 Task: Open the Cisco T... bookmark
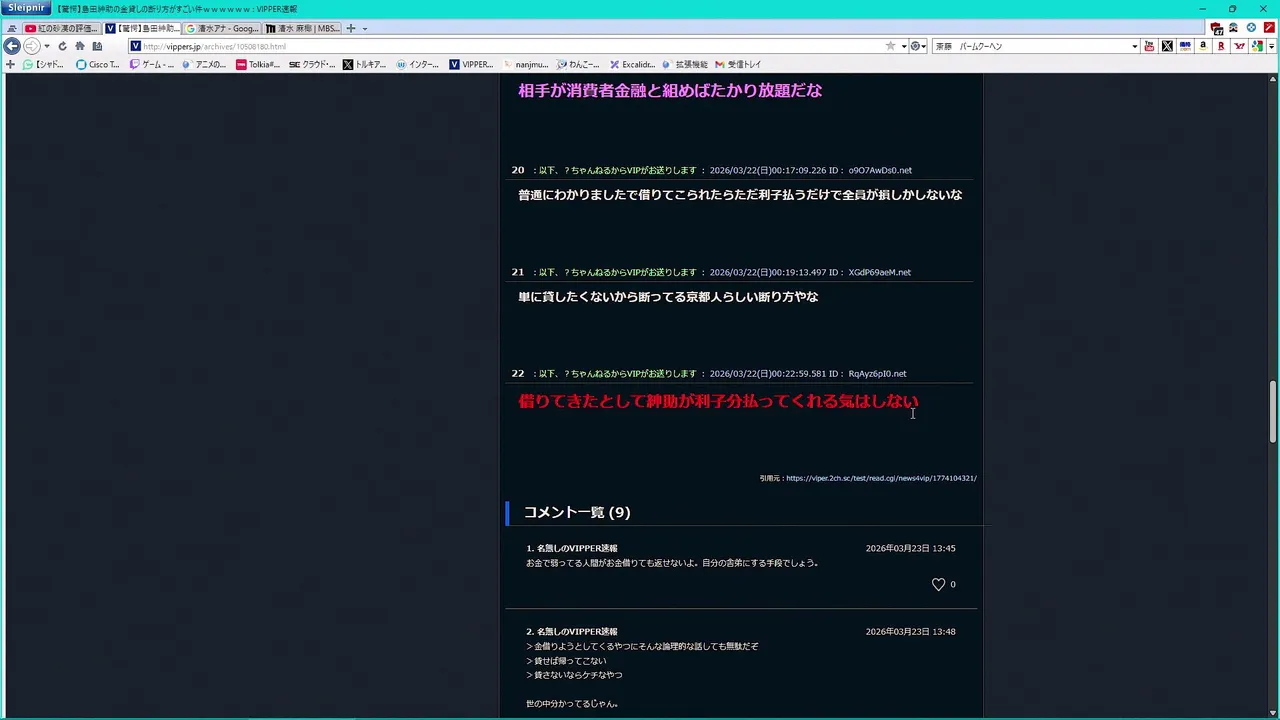tap(98, 64)
